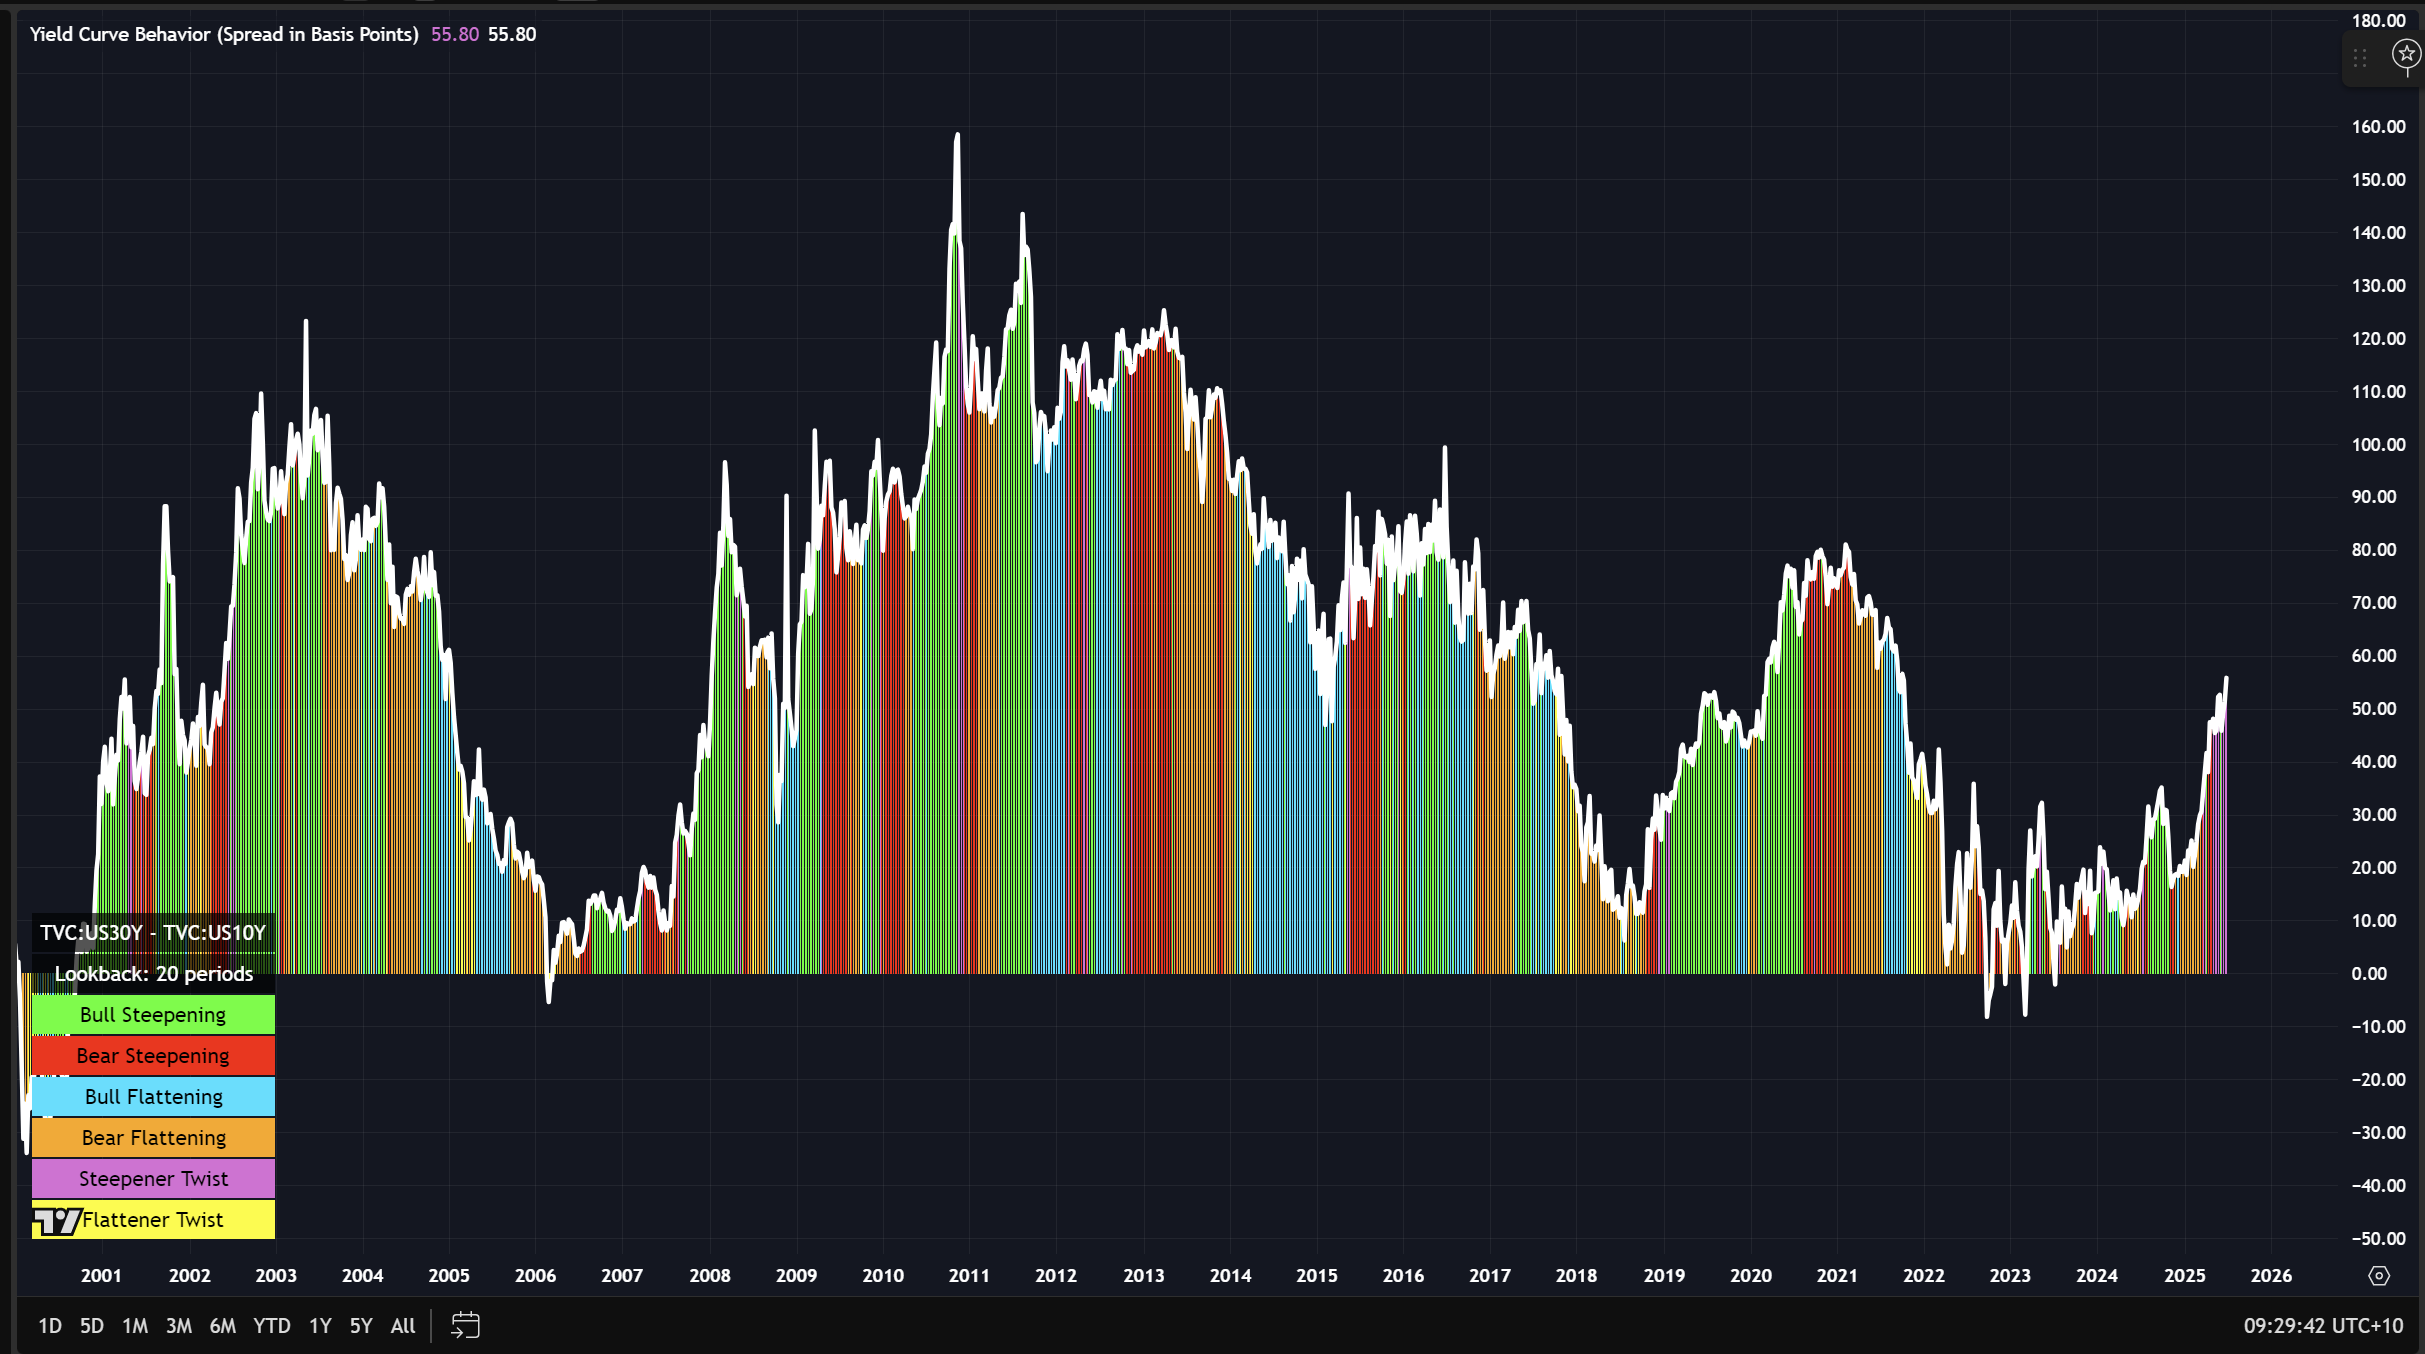2425x1354 pixels.
Task: Show All data range
Action: coord(403,1326)
